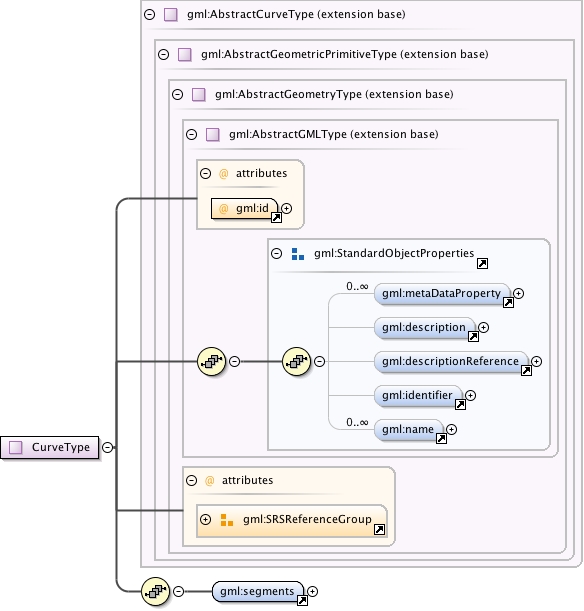Click the gml:AbstractCurveType (extension base) label
The height and width of the screenshot is (611, 584).
296,15
